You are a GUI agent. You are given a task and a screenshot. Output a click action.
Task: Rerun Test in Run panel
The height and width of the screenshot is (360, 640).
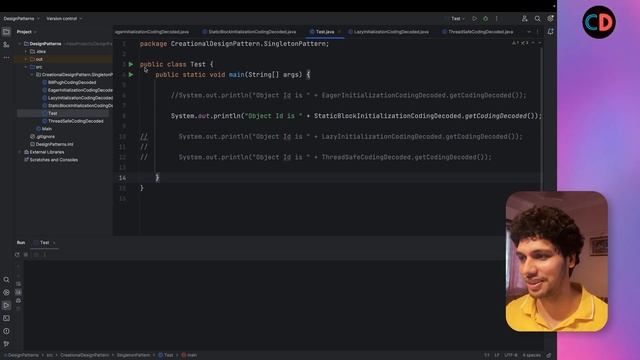click(17, 255)
